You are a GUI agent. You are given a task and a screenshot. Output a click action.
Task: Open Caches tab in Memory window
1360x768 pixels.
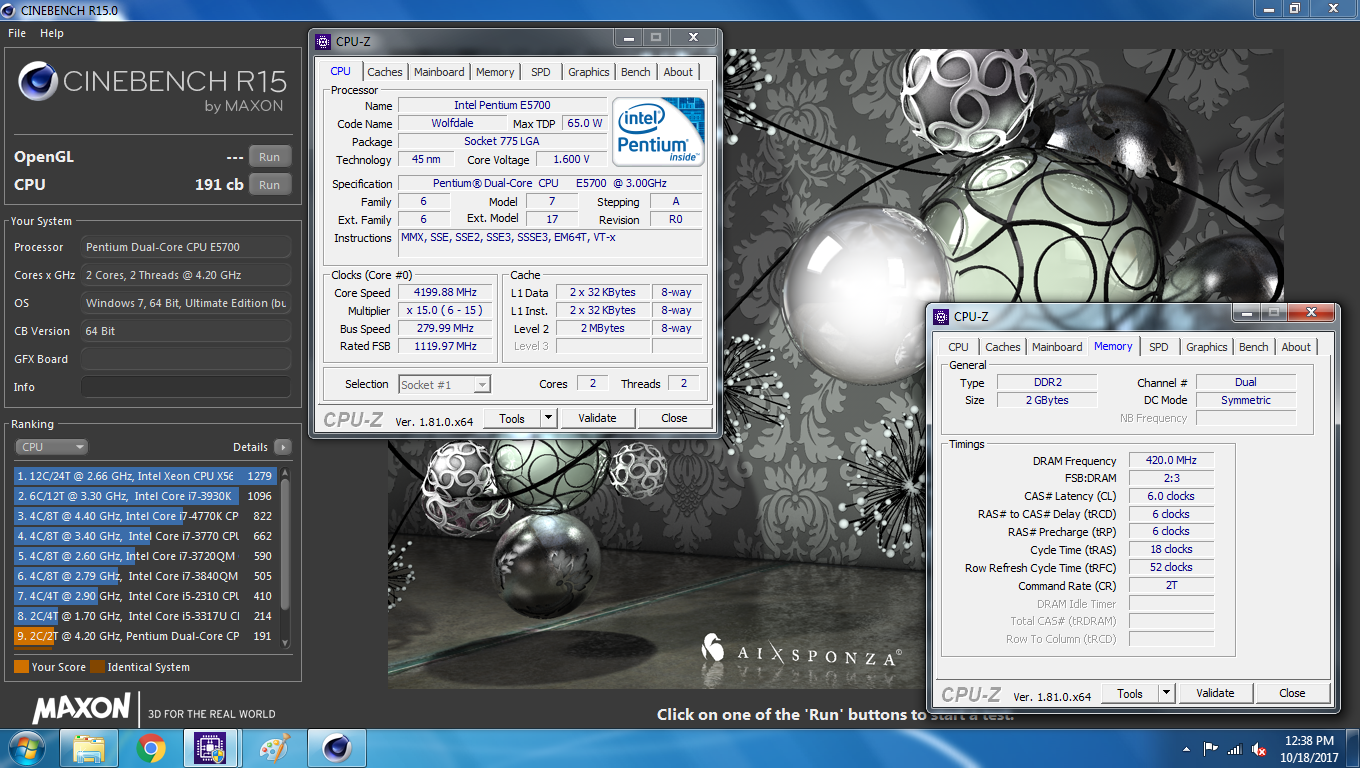pos(1002,347)
